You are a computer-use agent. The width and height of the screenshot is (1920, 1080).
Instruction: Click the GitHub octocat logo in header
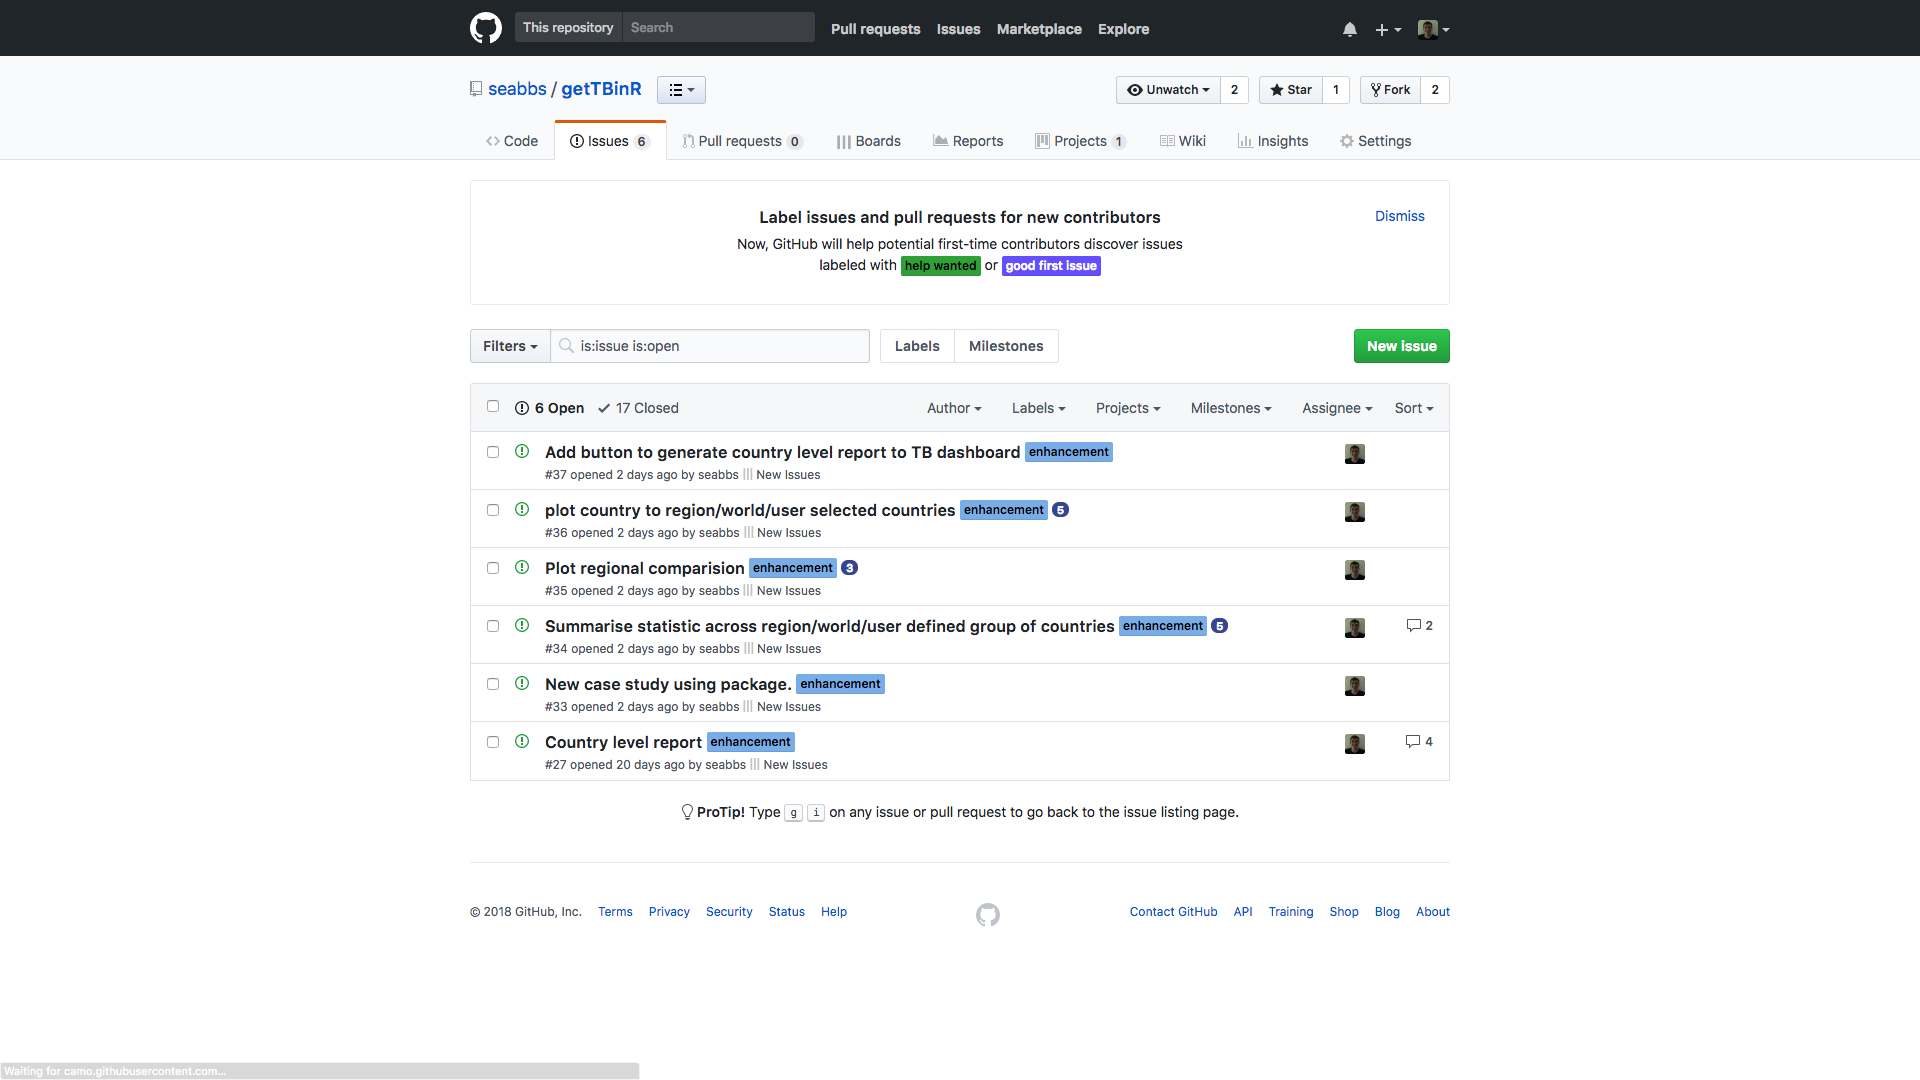click(486, 28)
